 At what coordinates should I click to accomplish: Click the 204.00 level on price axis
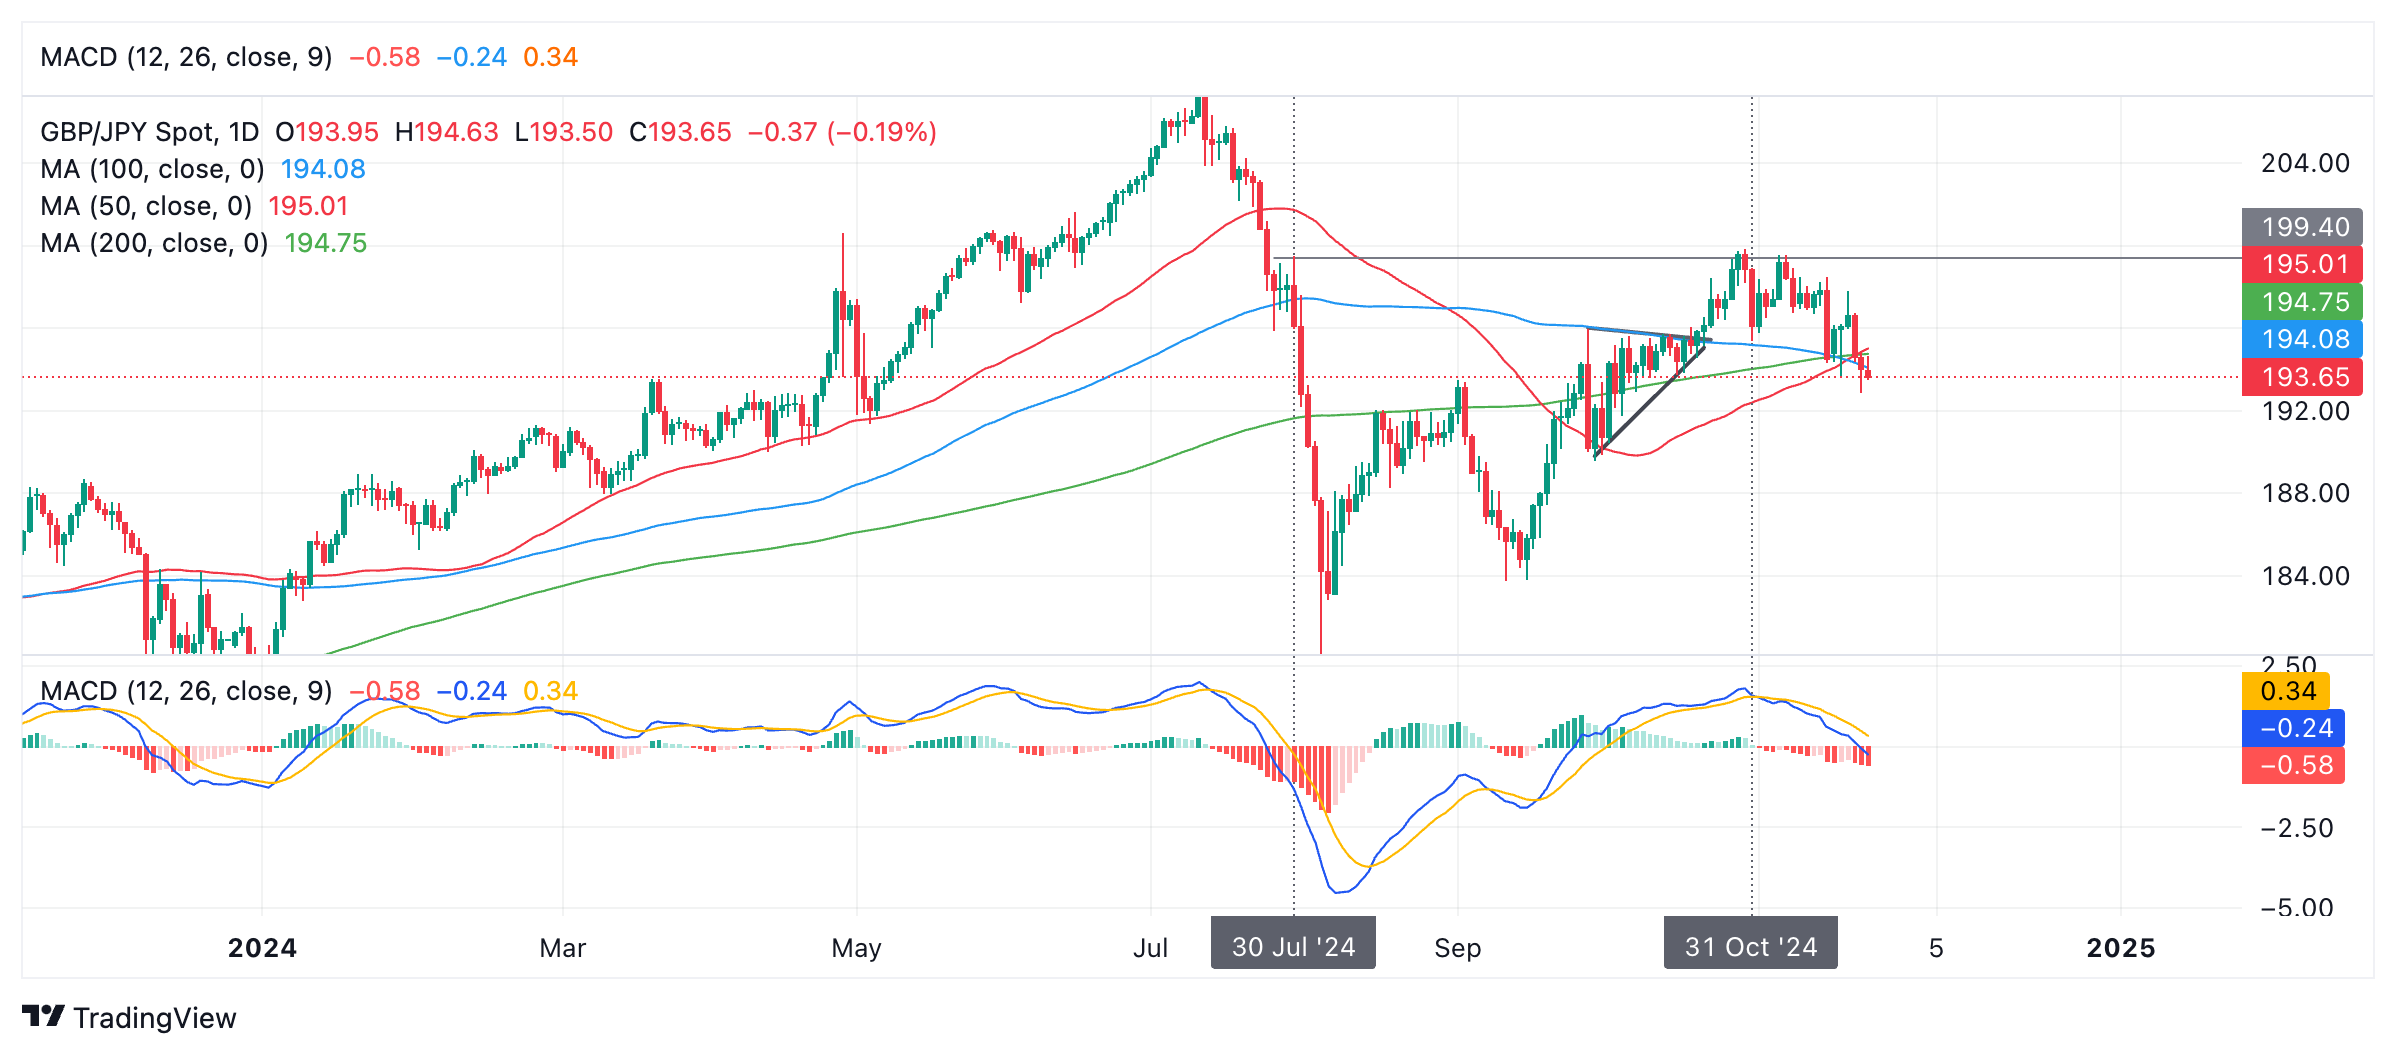pos(2305,163)
